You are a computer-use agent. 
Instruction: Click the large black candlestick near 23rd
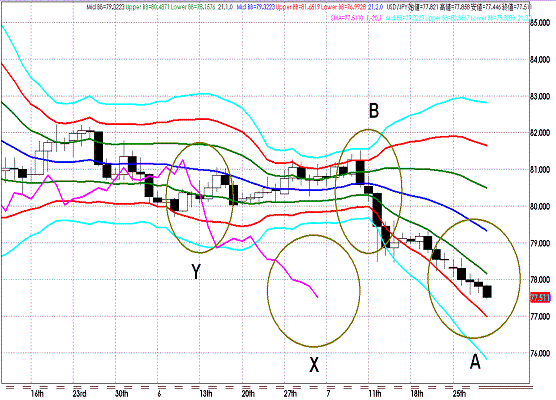click(x=98, y=148)
